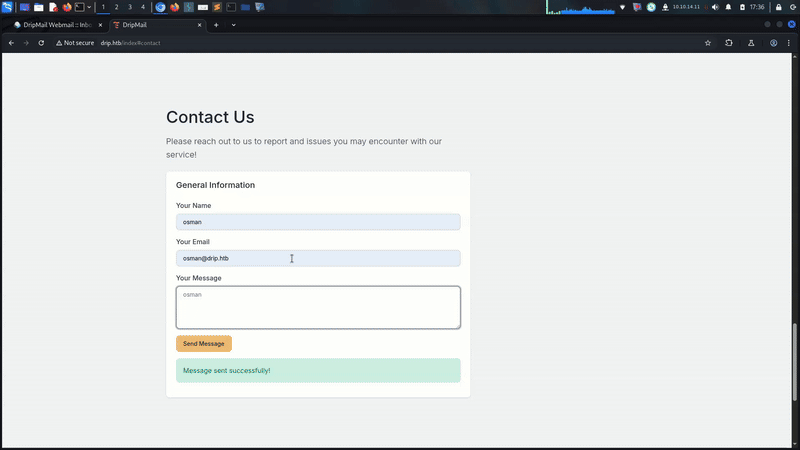Focus the Your Message text area
The height and width of the screenshot is (450, 800).
click(318, 307)
